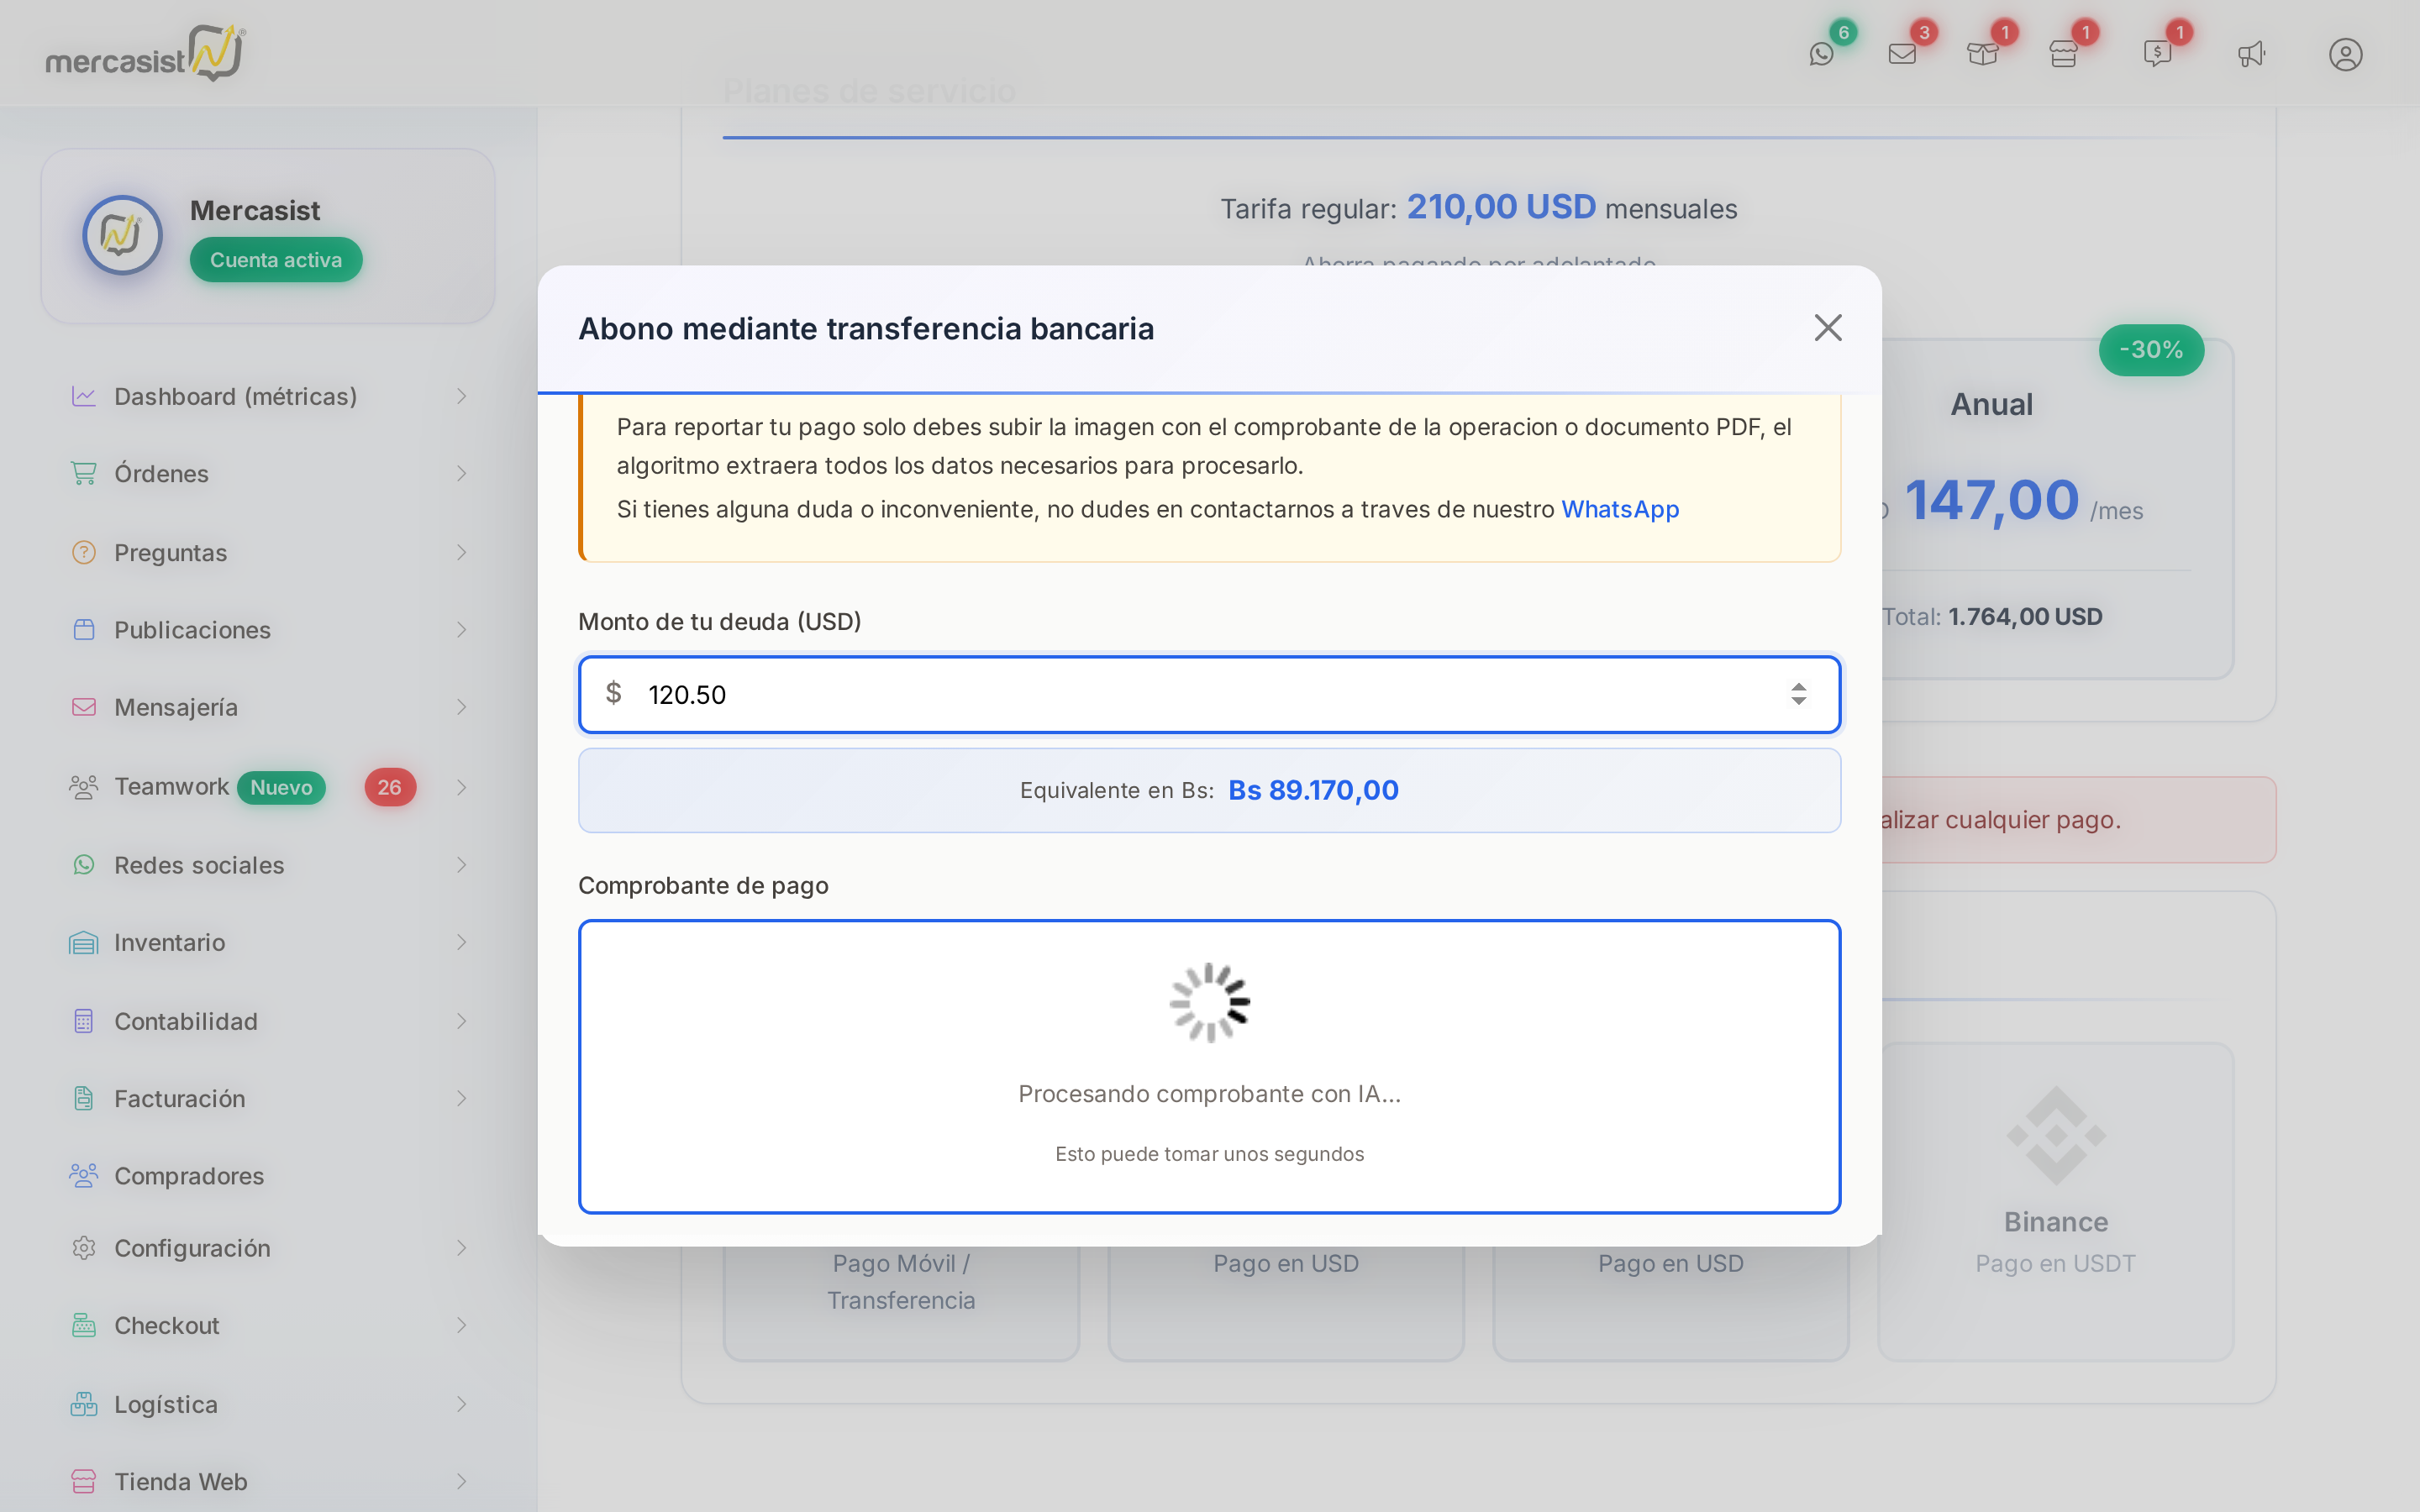This screenshot has width=2420, height=1512.
Task: Select the Binance Pago en USDT card
Action: [2055, 1201]
